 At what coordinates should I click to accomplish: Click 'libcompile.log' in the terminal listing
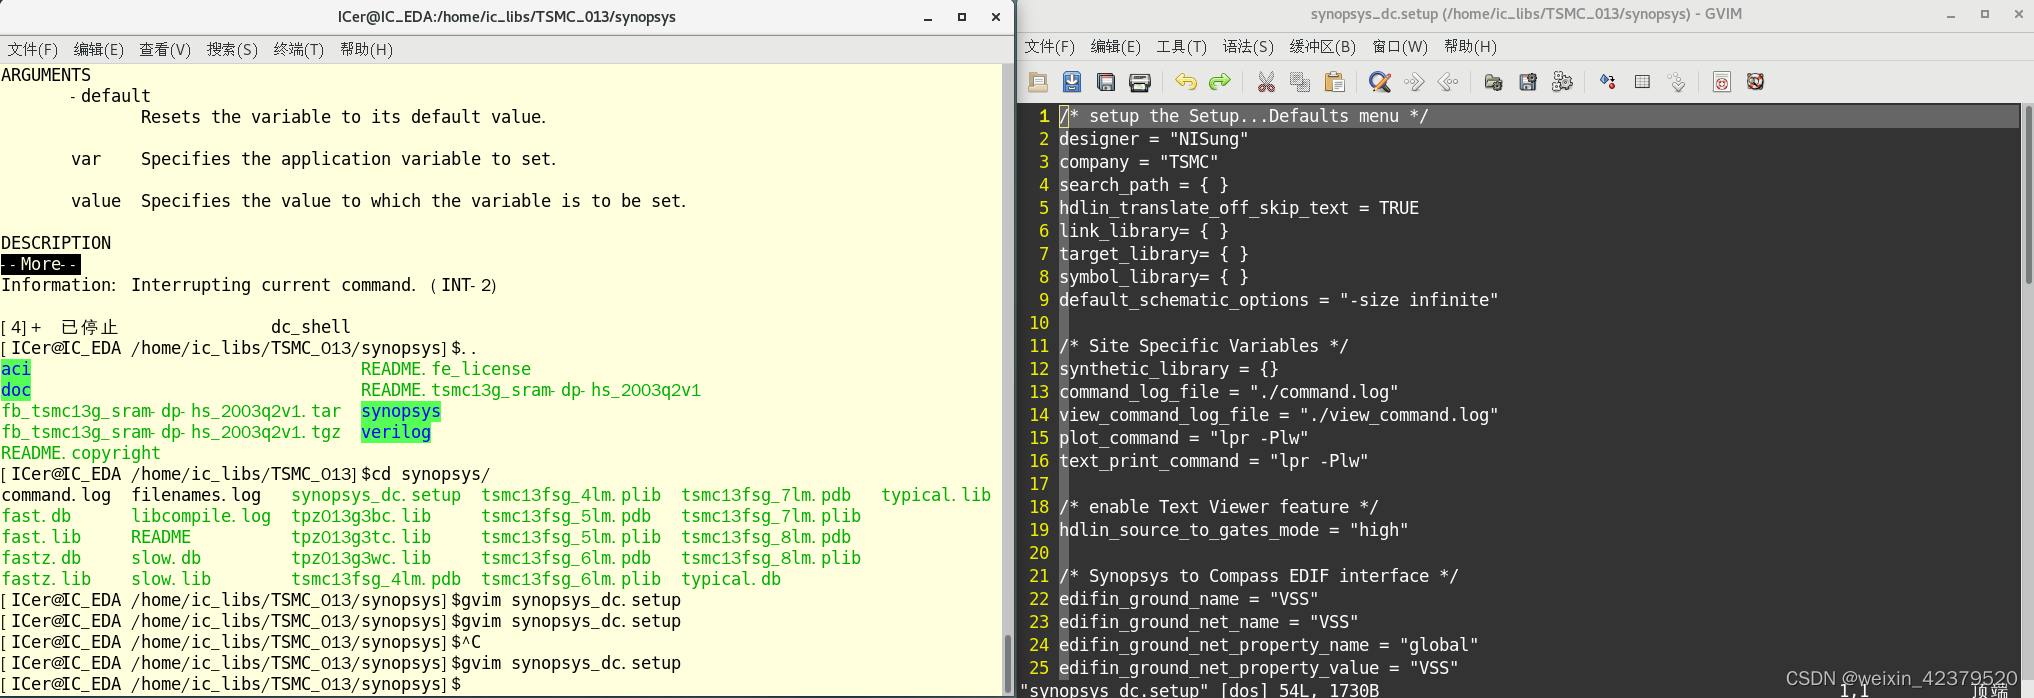201,516
